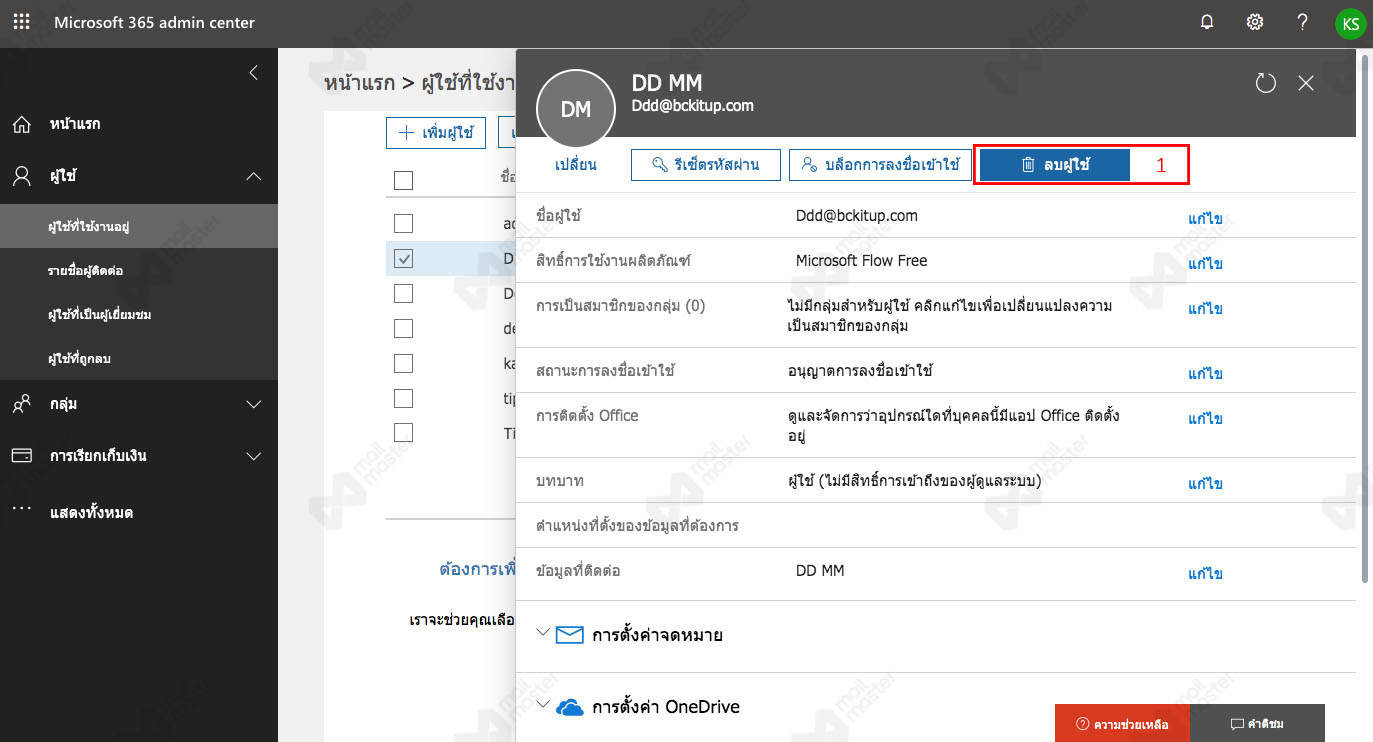The height and width of the screenshot is (742, 1373).
Task: Toggle the select-all users header checkbox
Action: pyautogui.click(x=403, y=180)
